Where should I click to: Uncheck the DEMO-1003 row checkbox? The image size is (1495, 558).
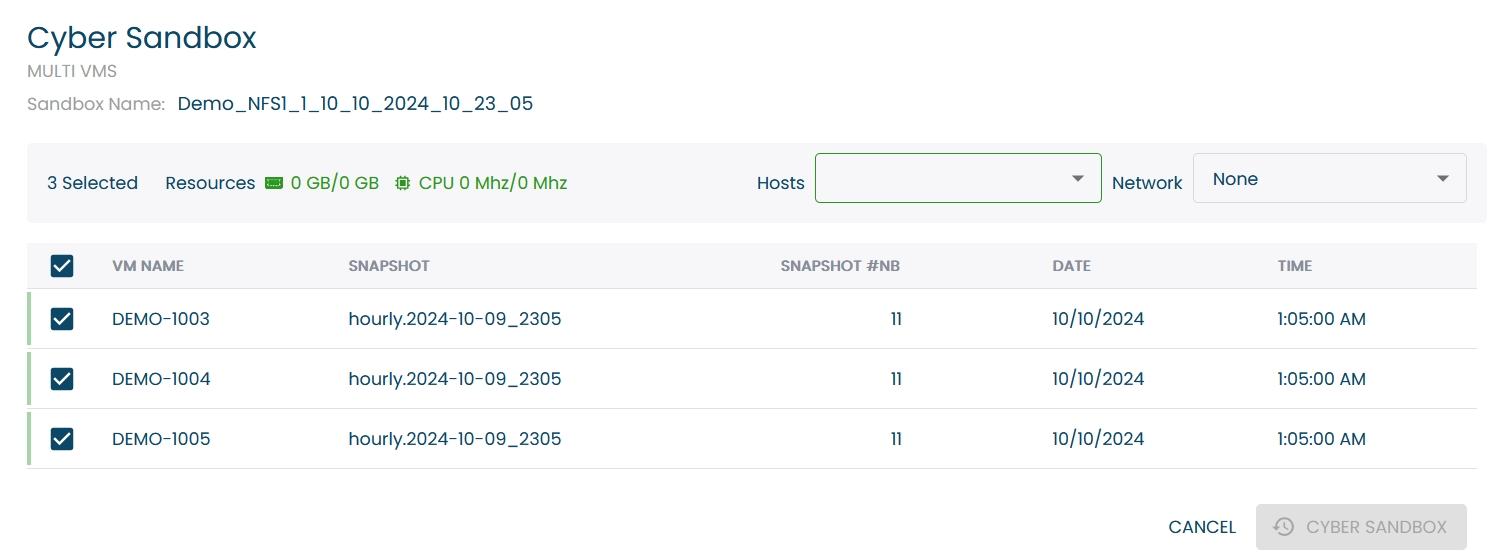(62, 319)
